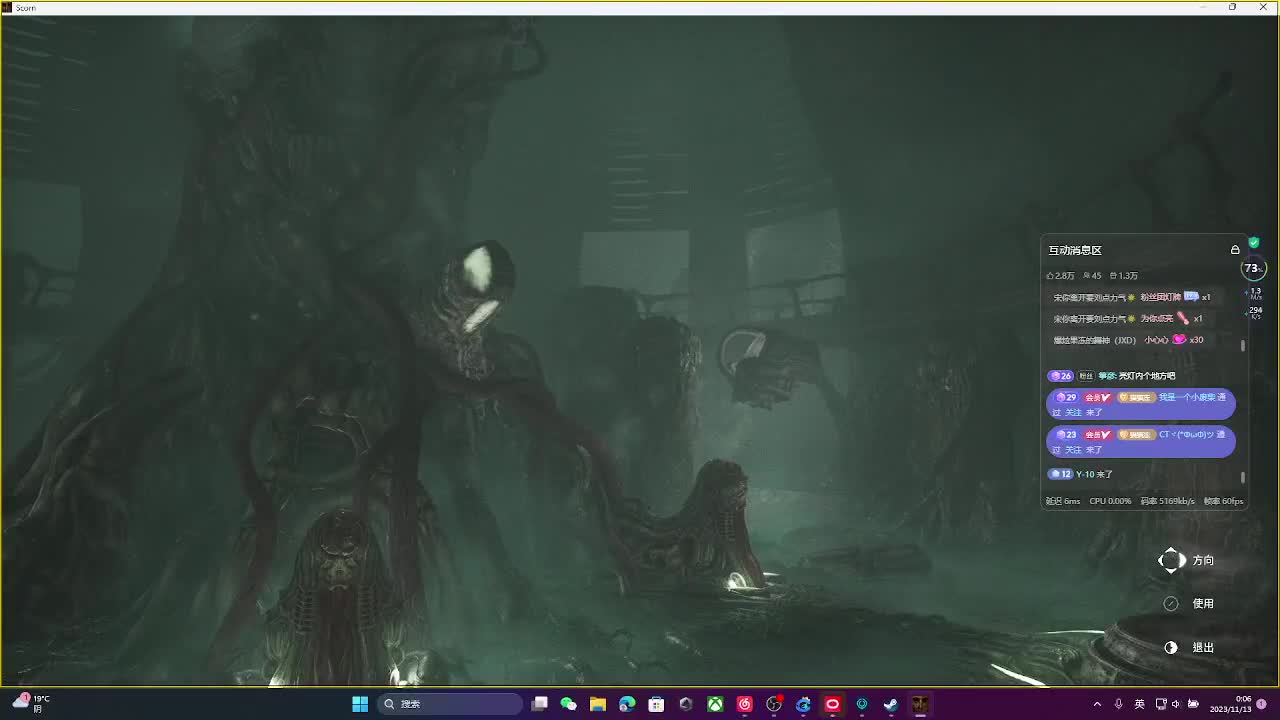Click the 方向 direction control icon
Image resolution: width=1280 pixels, height=720 pixels.
(1171, 561)
